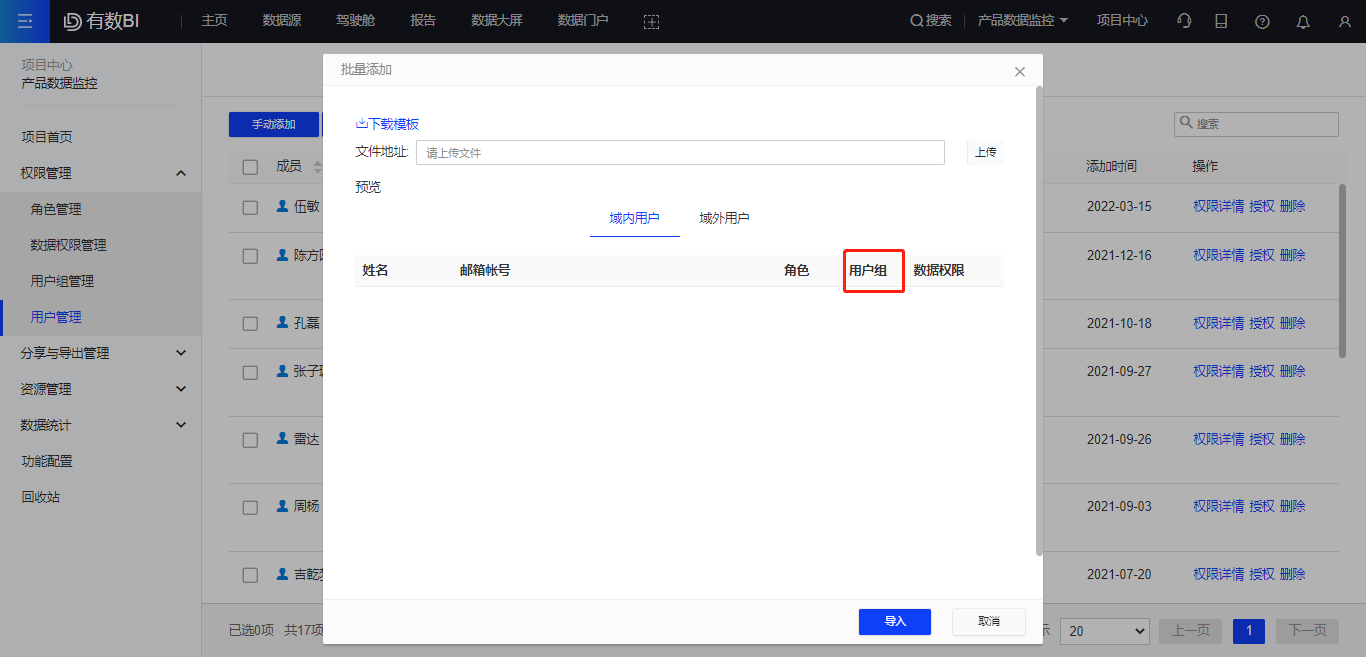Open the 产品数据监控 project dropdown
This screenshot has width=1366, height=657.
click(1022, 20)
